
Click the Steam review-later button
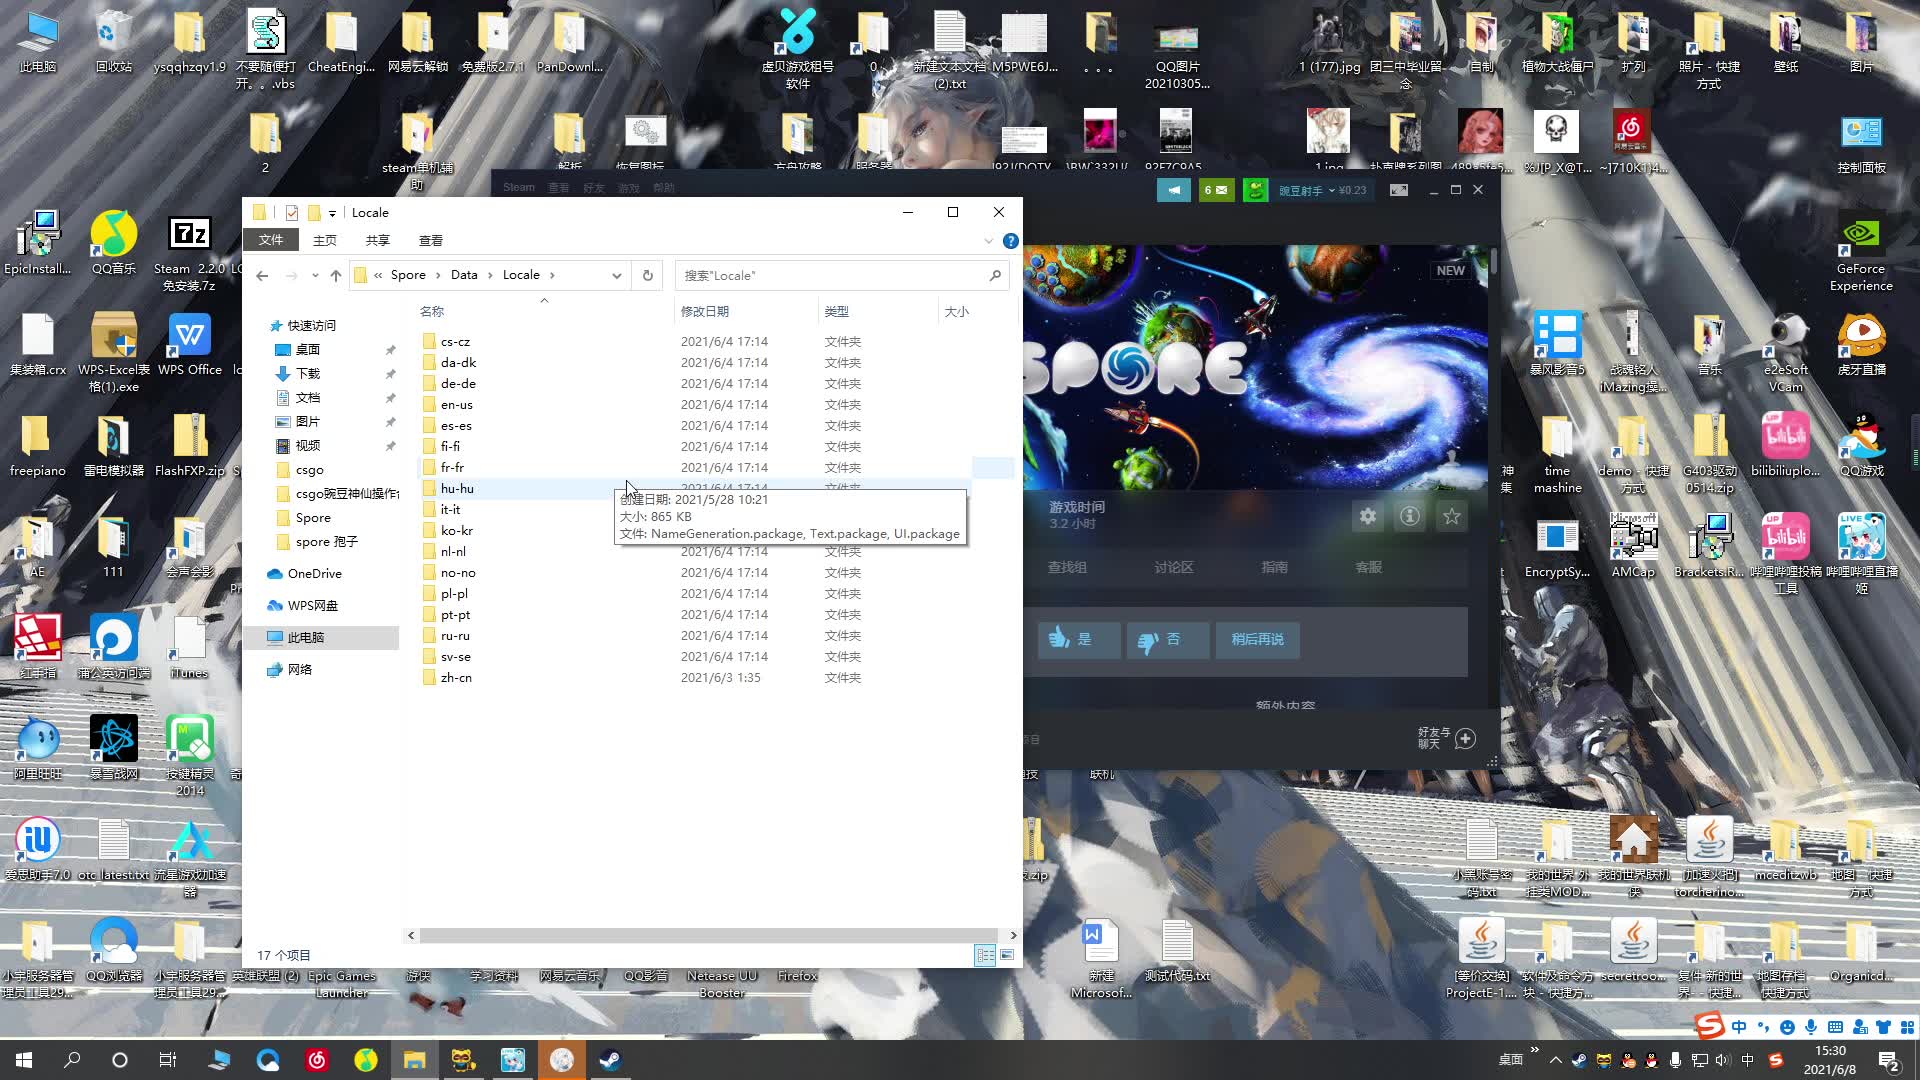coord(1258,639)
